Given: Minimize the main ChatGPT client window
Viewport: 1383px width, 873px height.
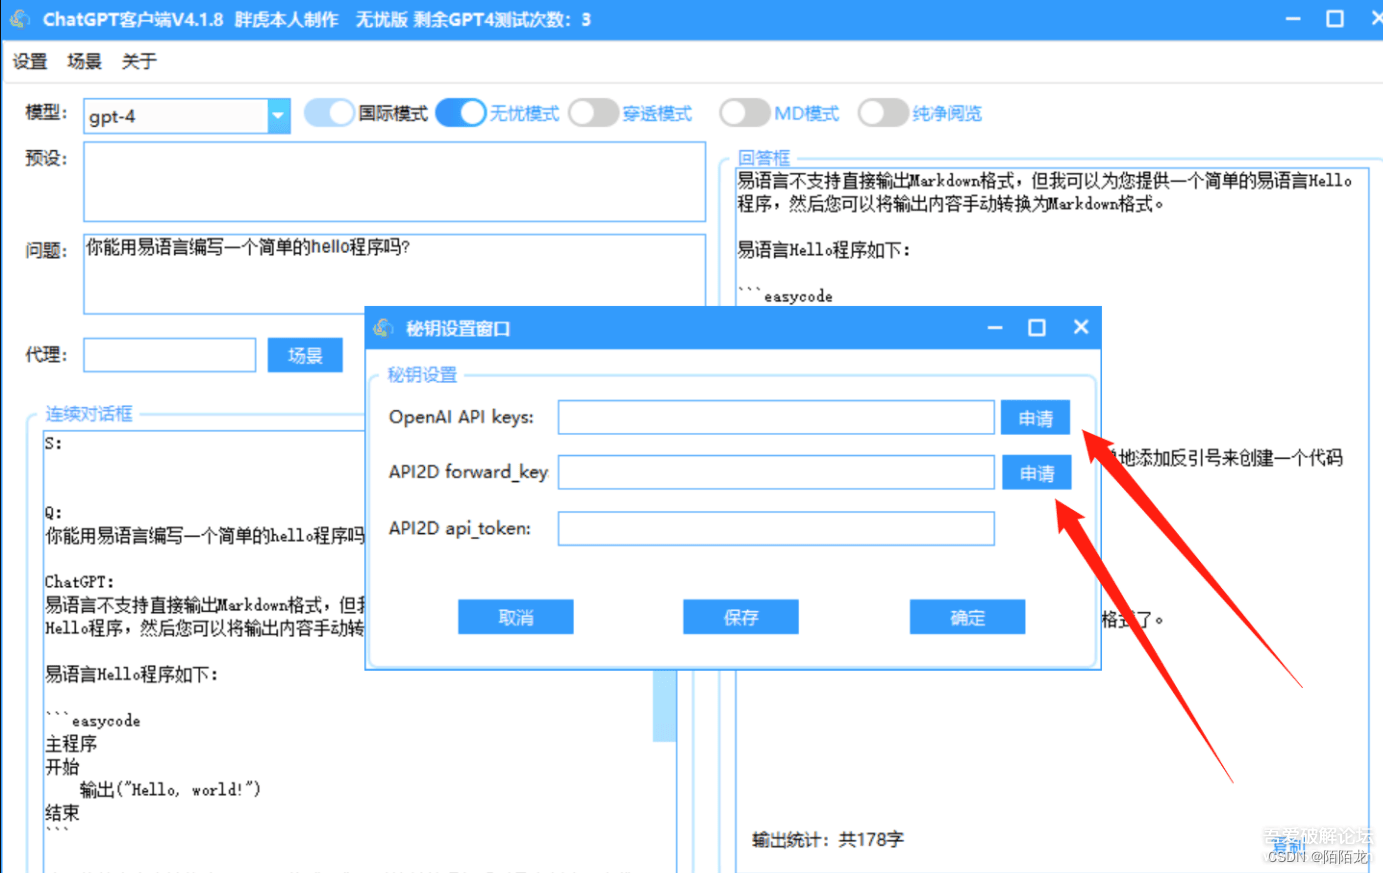Looking at the screenshot, I should point(1293,19).
